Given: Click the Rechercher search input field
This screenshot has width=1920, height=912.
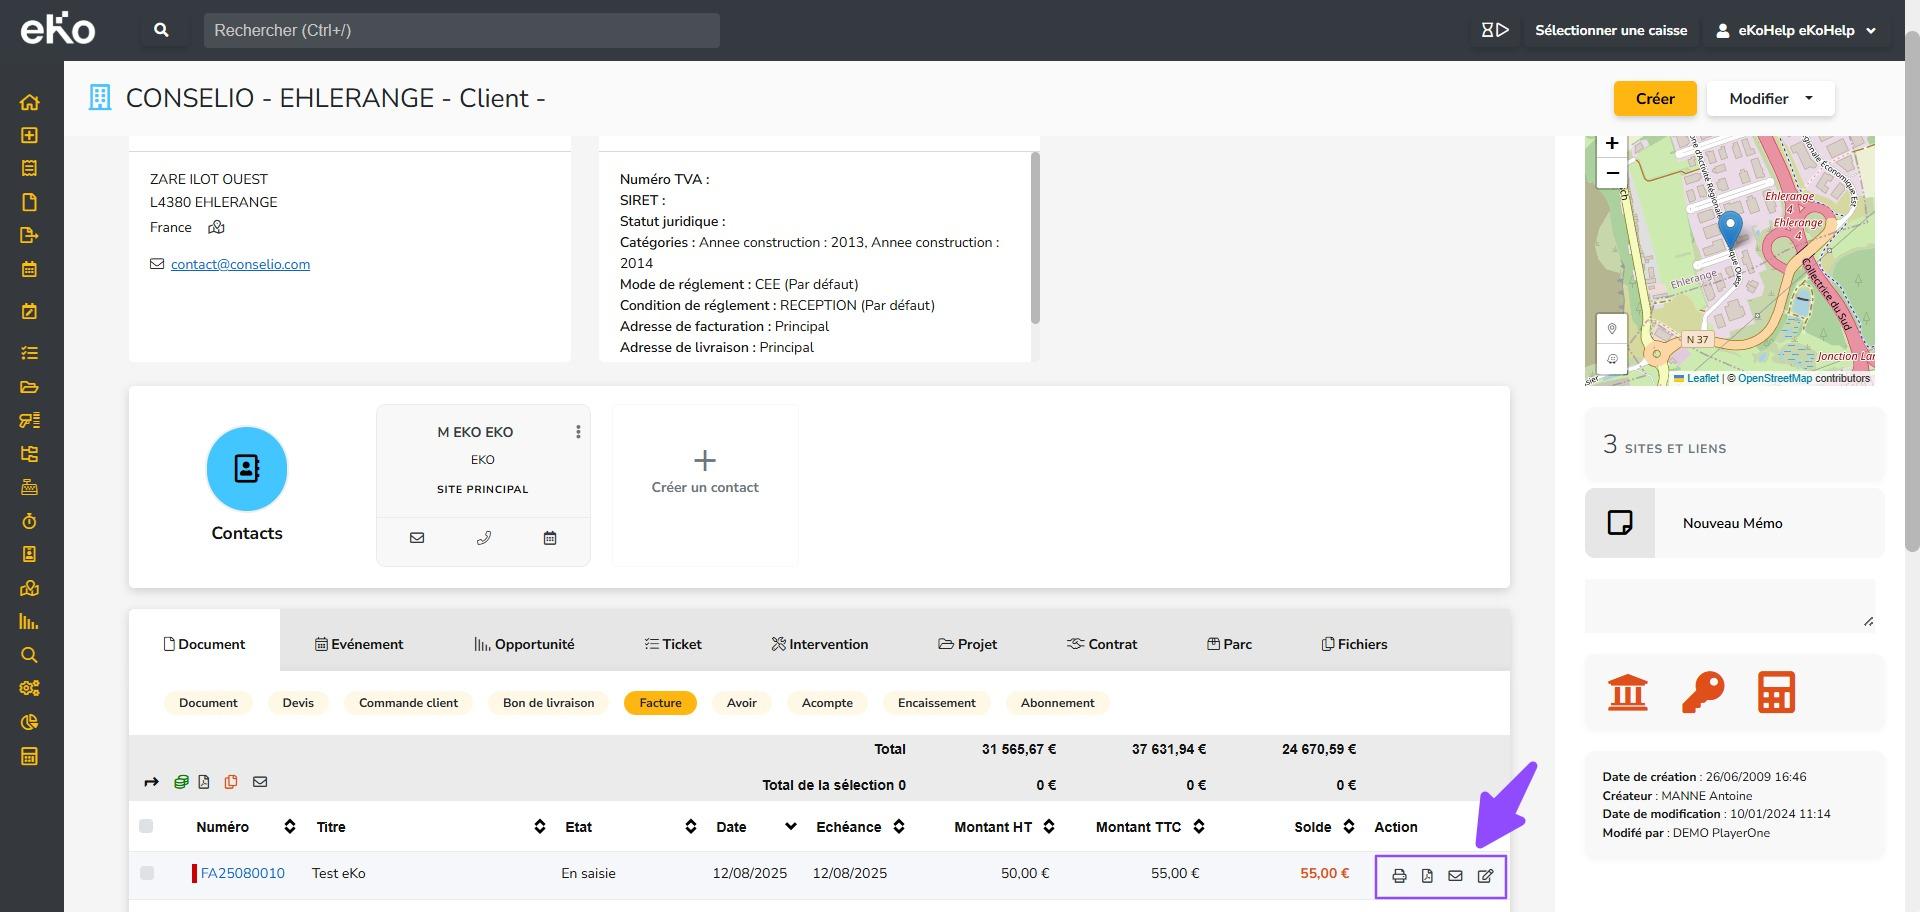Looking at the screenshot, I should coord(461,30).
